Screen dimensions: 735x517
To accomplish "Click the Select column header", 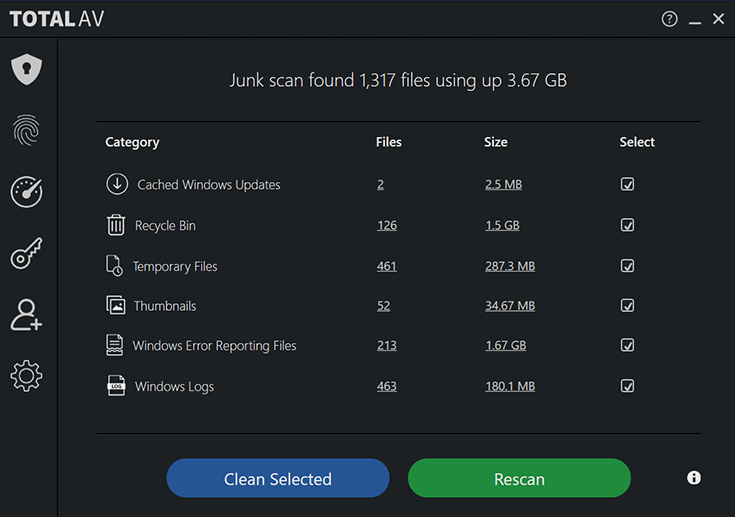I will pyautogui.click(x=637, y=142).
